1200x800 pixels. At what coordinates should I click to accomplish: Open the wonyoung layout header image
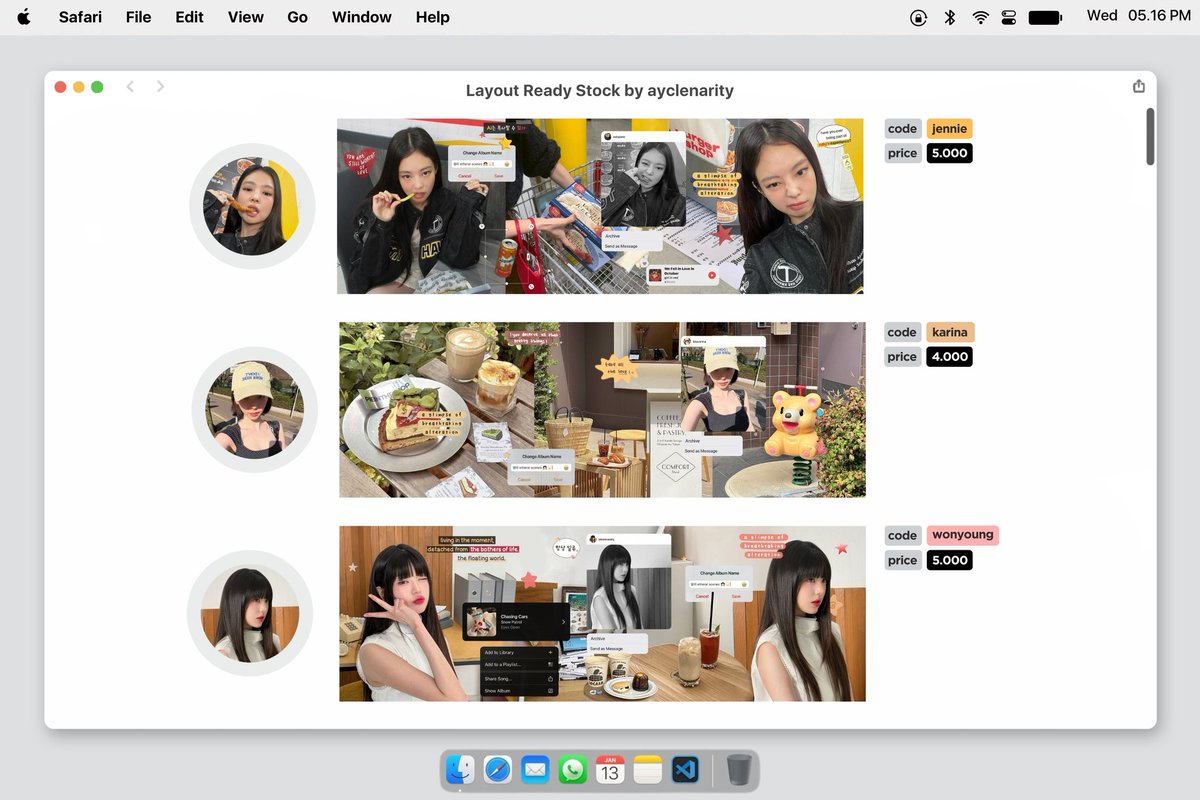[x=602, y=614]
